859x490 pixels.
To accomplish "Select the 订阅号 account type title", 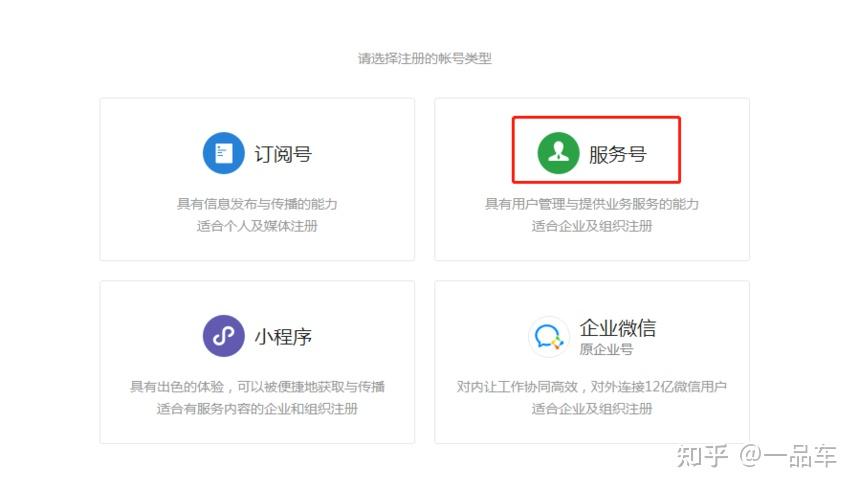I will (283, 154).
